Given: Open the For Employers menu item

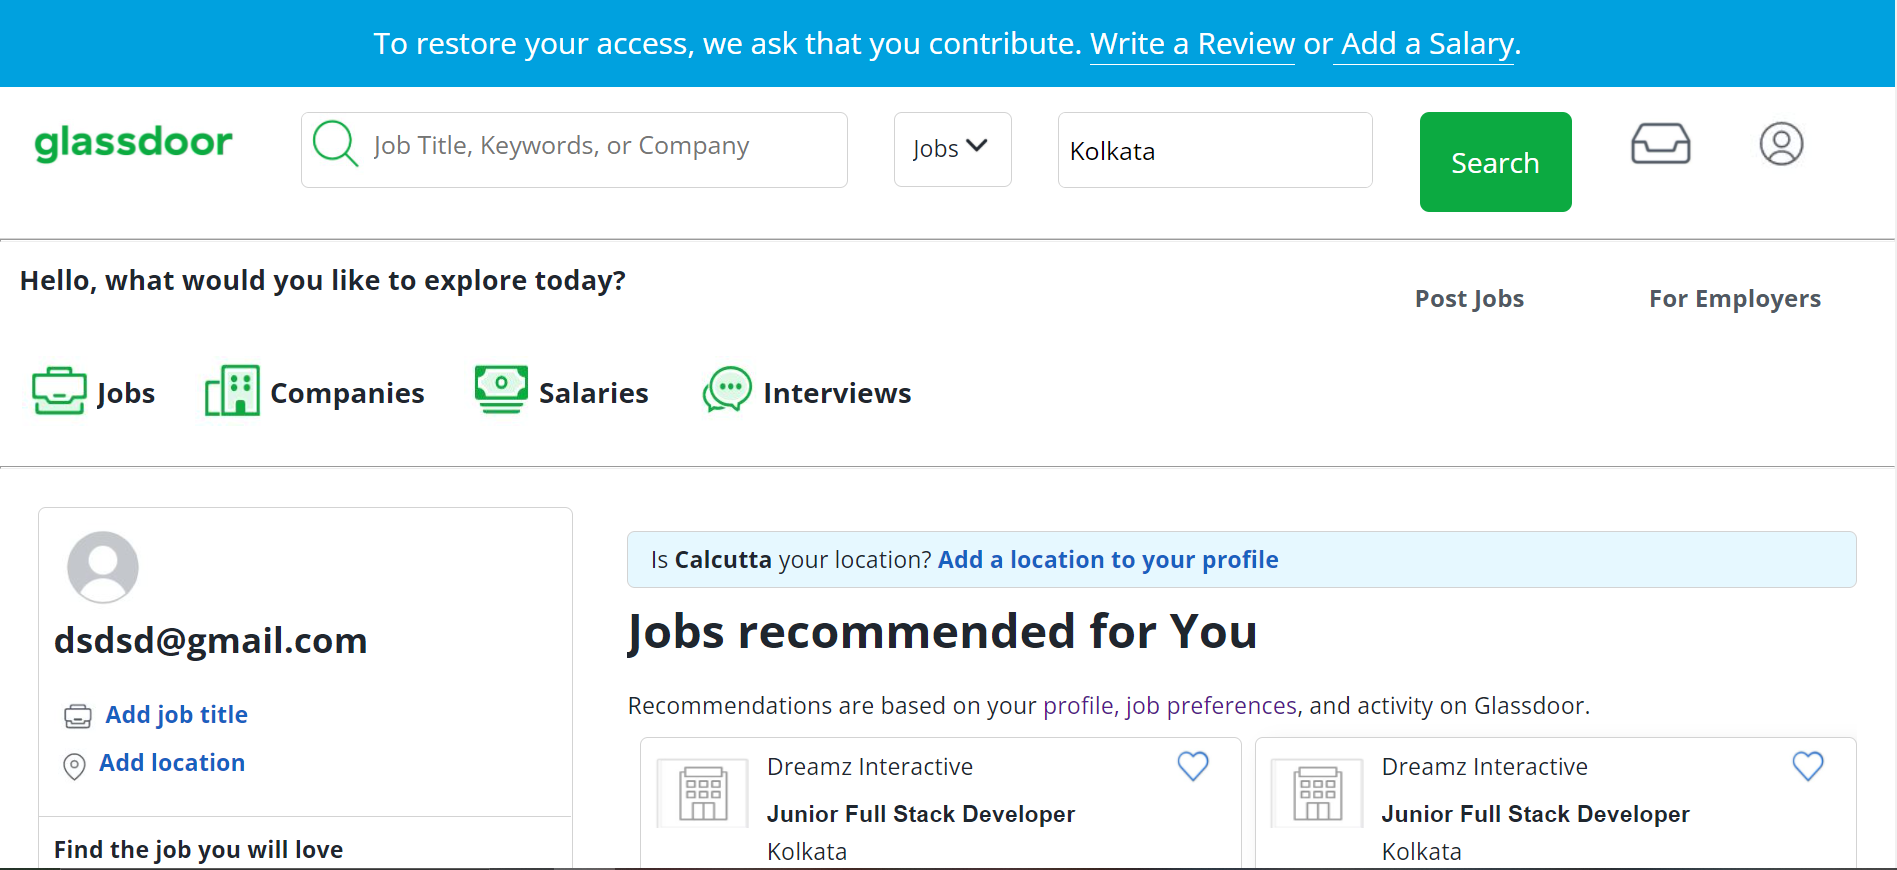Looking at the screenshot, I should (x=1735, y=299).
